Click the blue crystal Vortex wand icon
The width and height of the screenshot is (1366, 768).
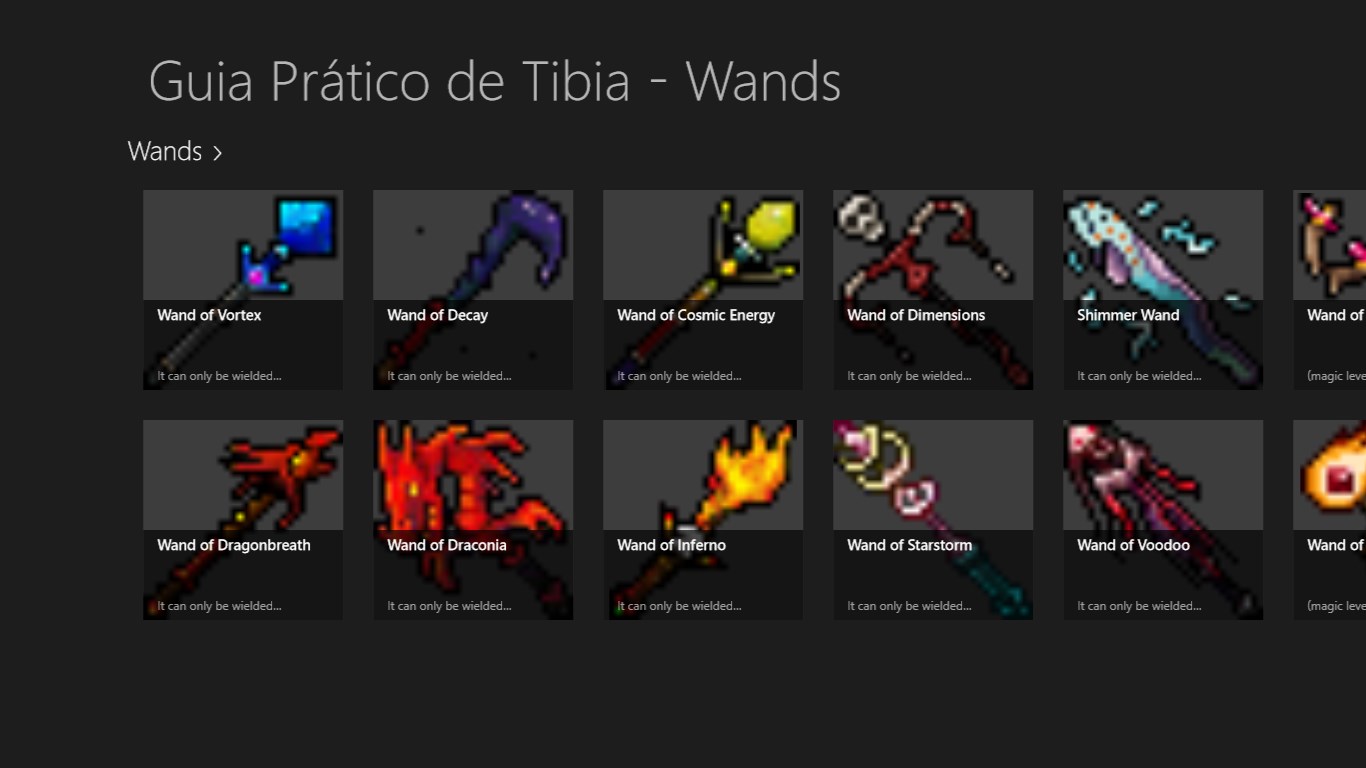[243, 245]
